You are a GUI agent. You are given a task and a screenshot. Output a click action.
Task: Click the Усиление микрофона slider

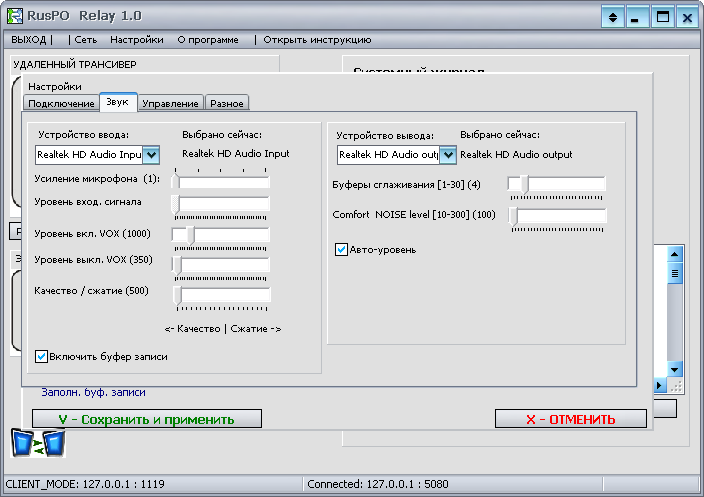tap(221, 181)
